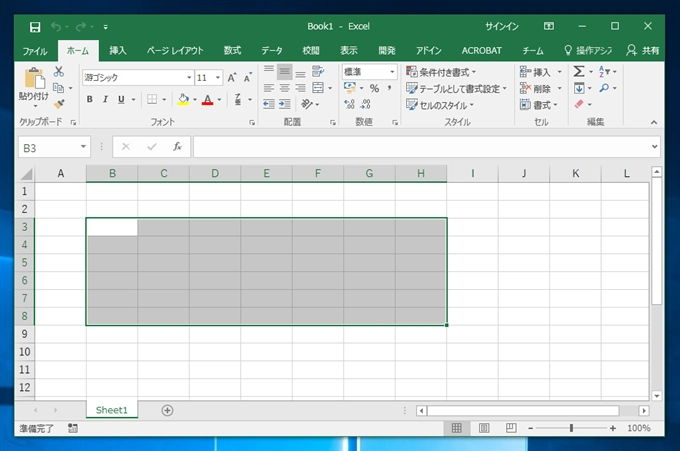The height and width of the screenshot is (451, 680).
Task: Click the Borders icon
Action: [x=152, y=99]
